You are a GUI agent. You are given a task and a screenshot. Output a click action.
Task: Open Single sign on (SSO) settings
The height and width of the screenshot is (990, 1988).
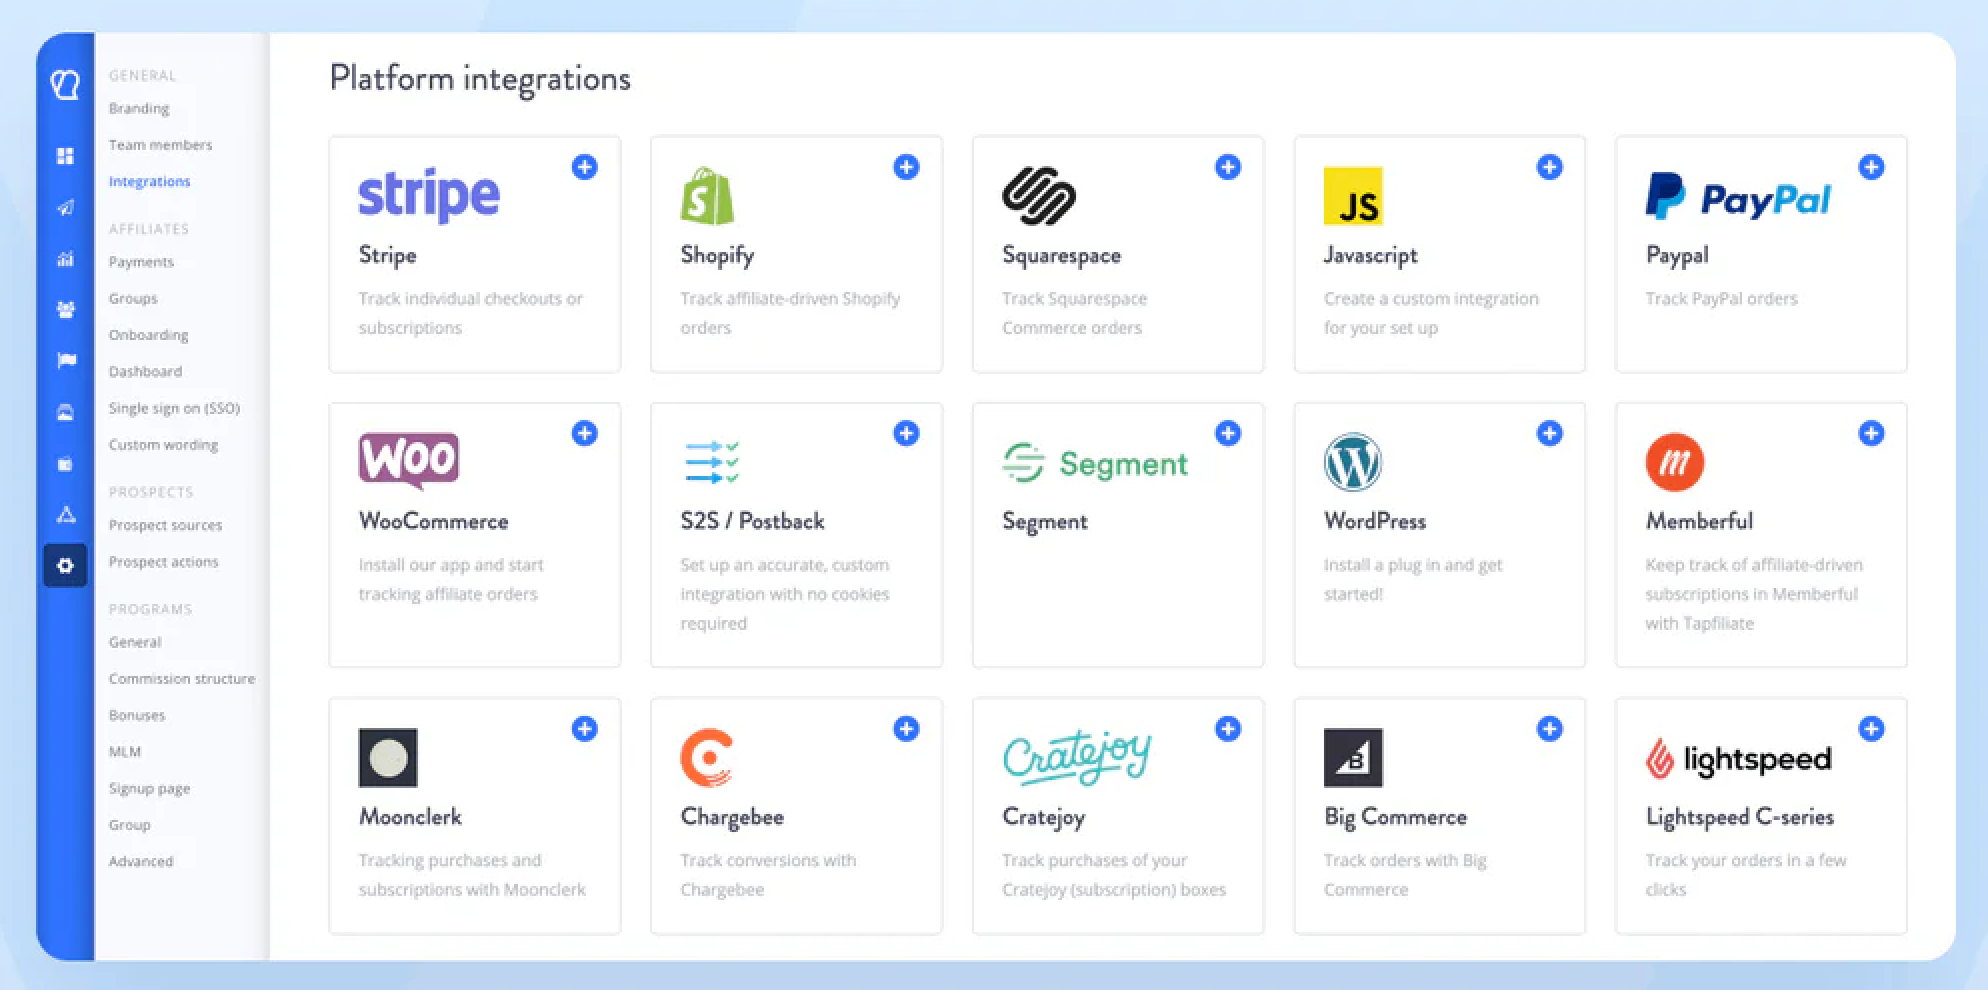(x=175, y=408)
